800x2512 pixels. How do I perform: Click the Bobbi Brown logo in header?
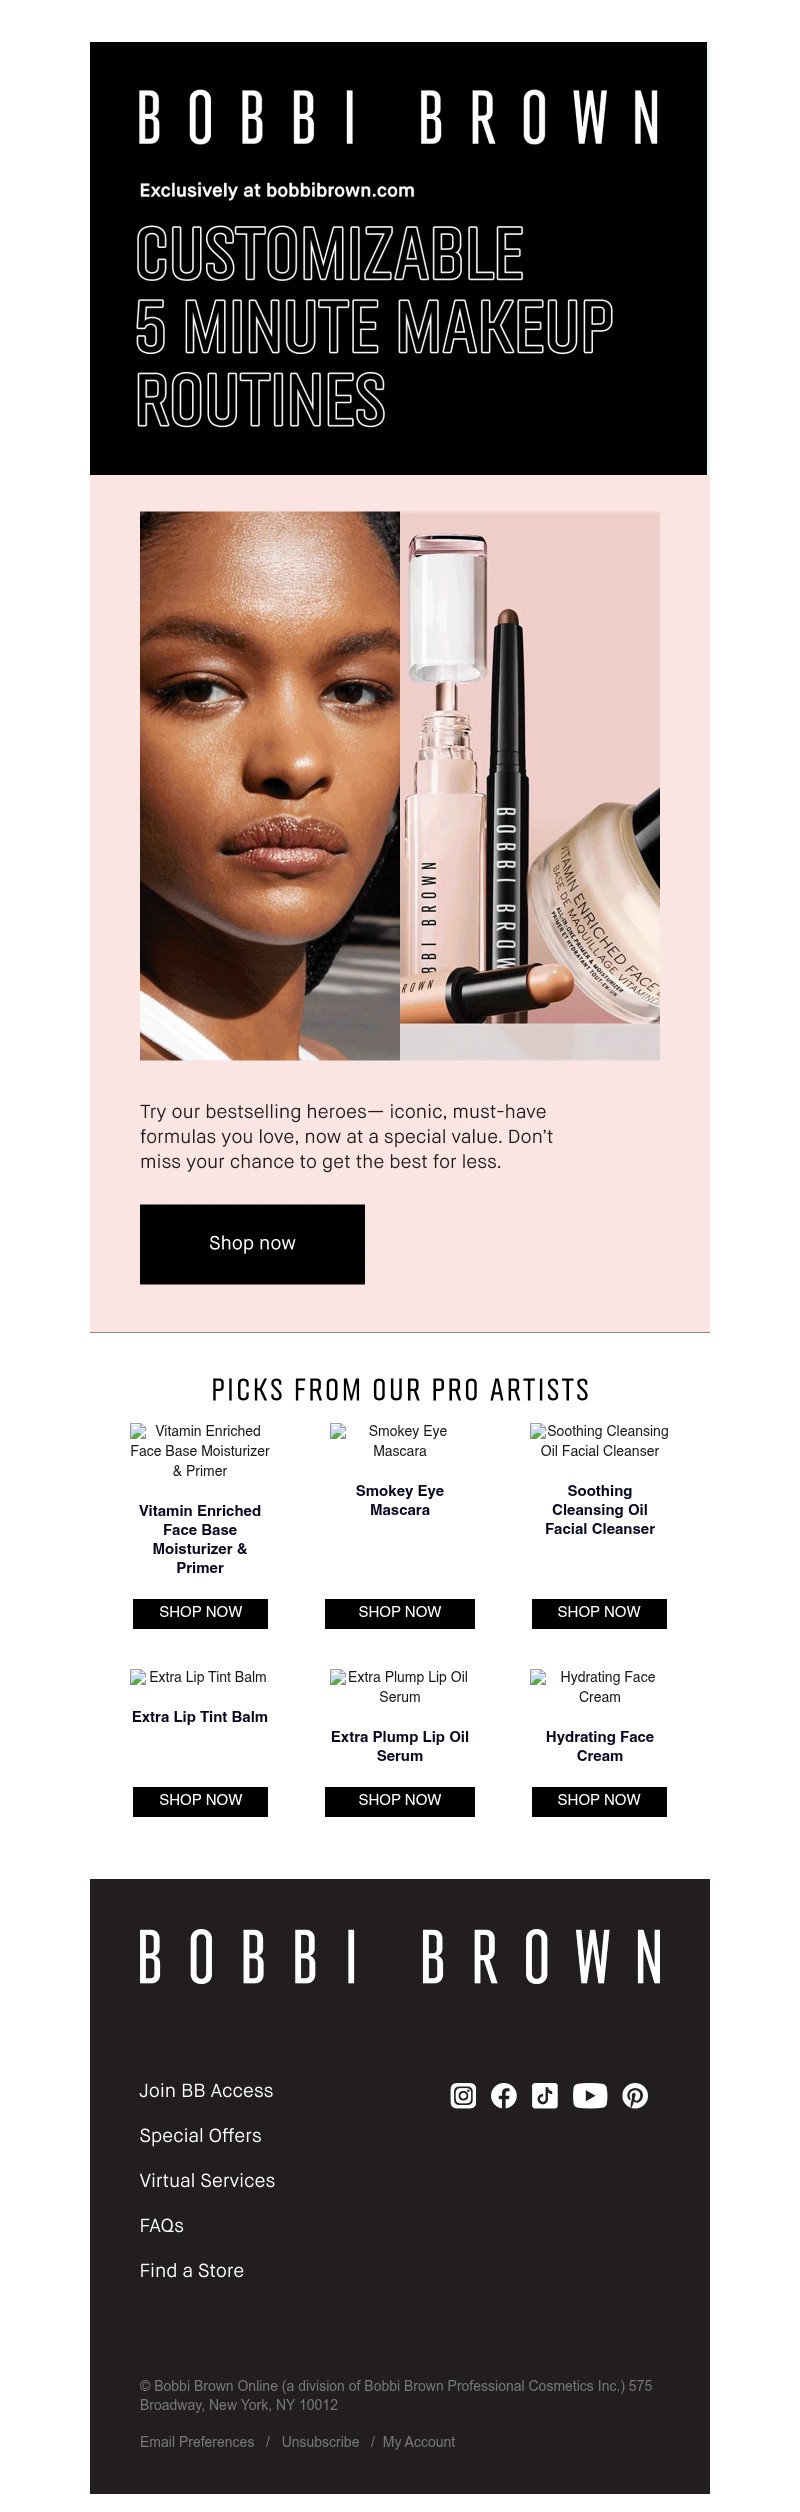coord(399,117)
